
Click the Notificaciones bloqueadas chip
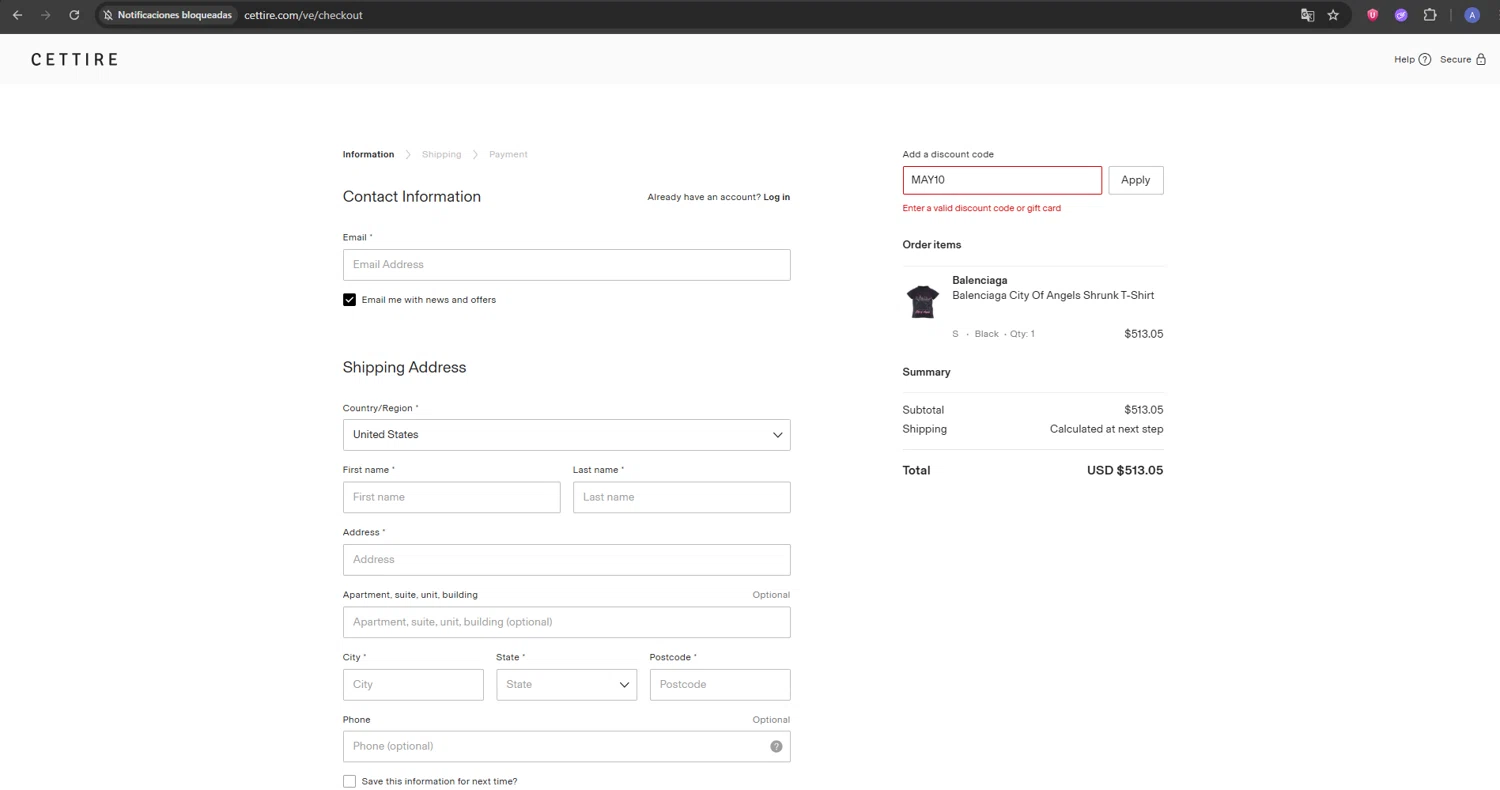pyautogui.click(x=167, y=15)
